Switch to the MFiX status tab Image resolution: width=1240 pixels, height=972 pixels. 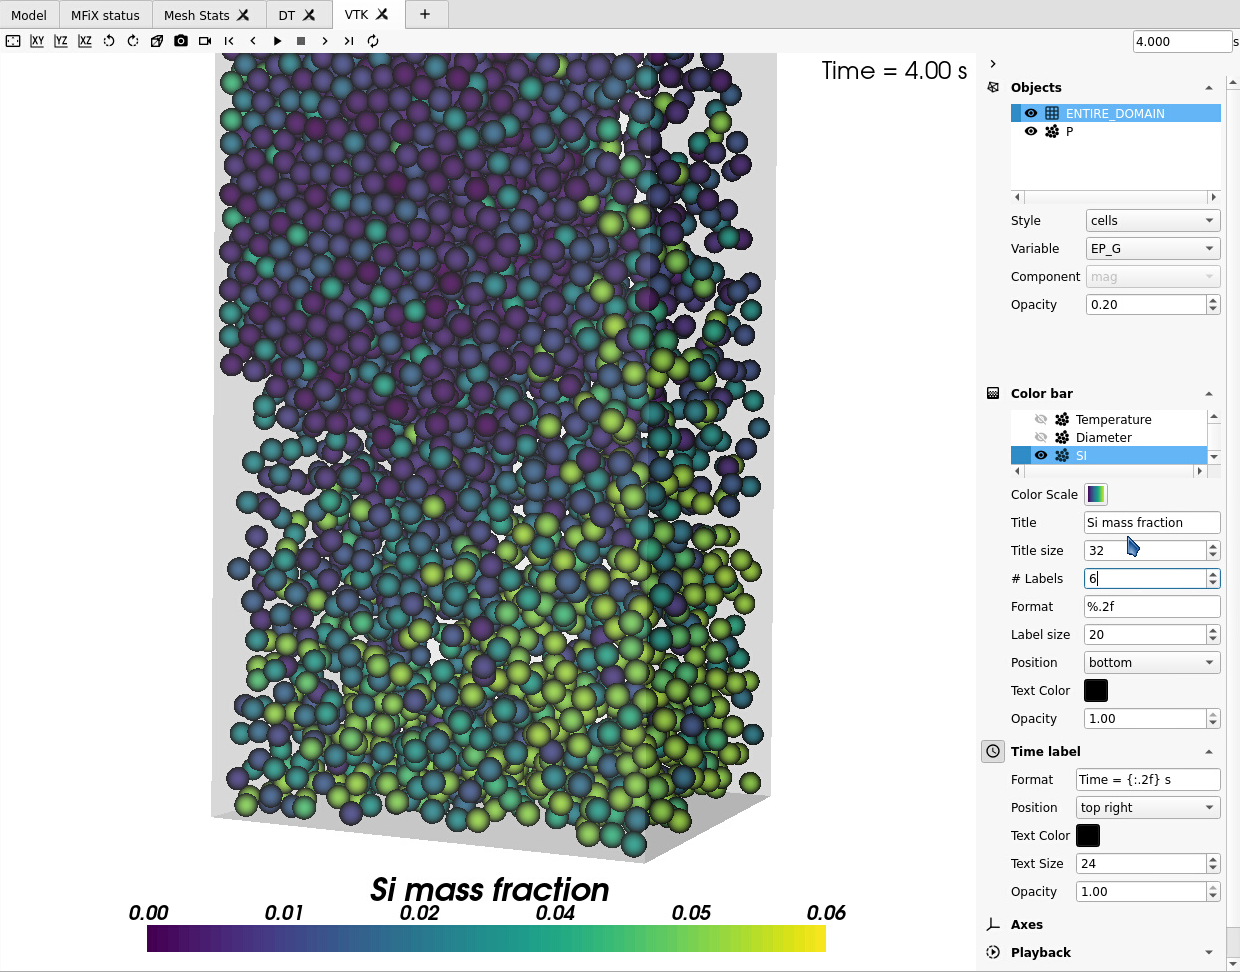105,15
